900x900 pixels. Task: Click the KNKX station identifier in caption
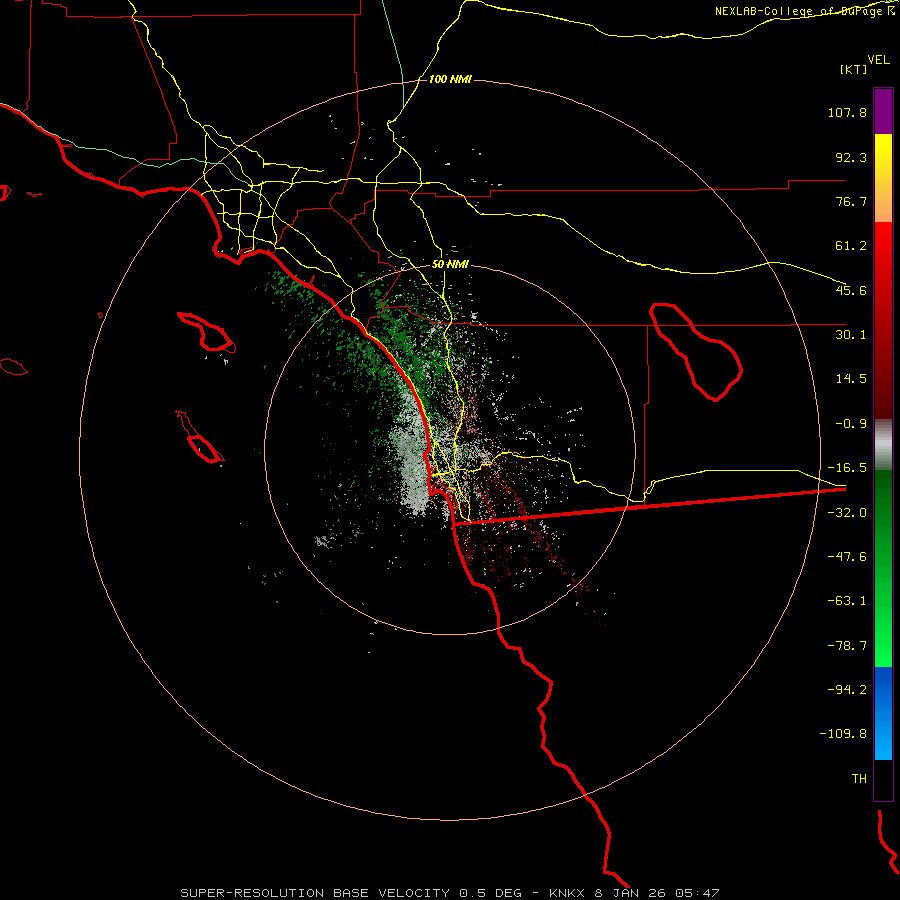(567, 893)
